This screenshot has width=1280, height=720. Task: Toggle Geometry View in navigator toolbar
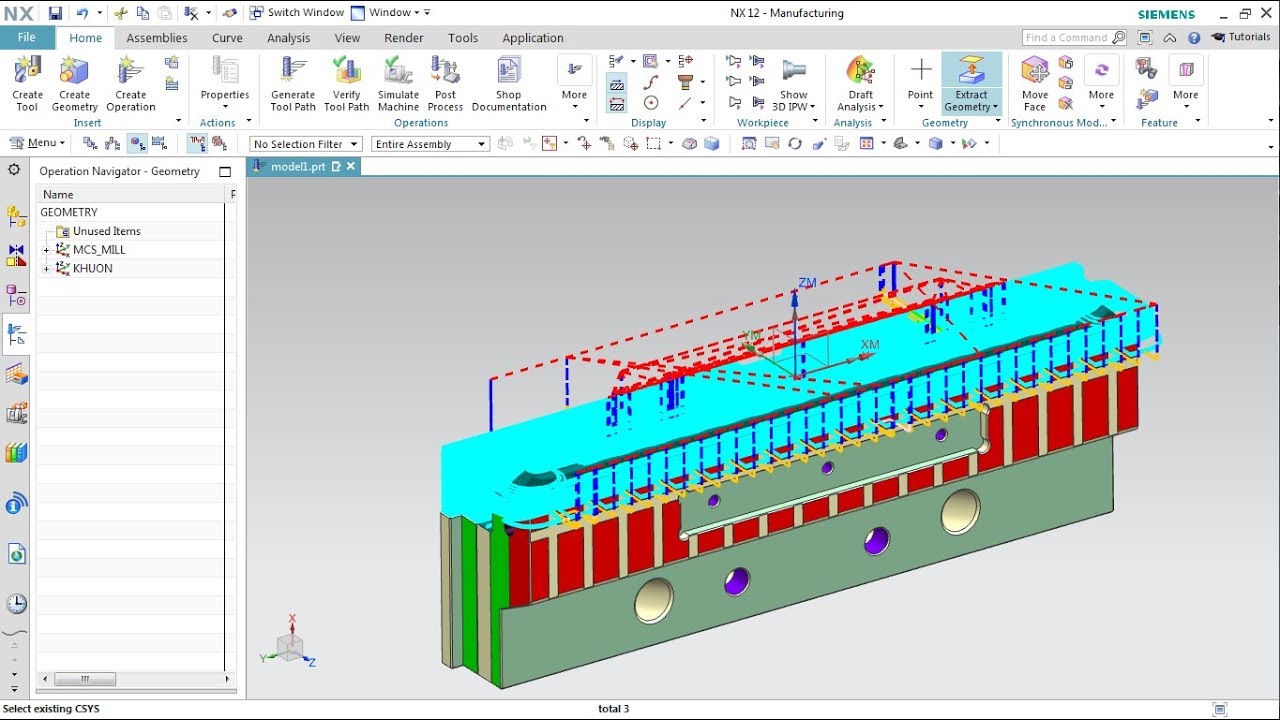137,144
